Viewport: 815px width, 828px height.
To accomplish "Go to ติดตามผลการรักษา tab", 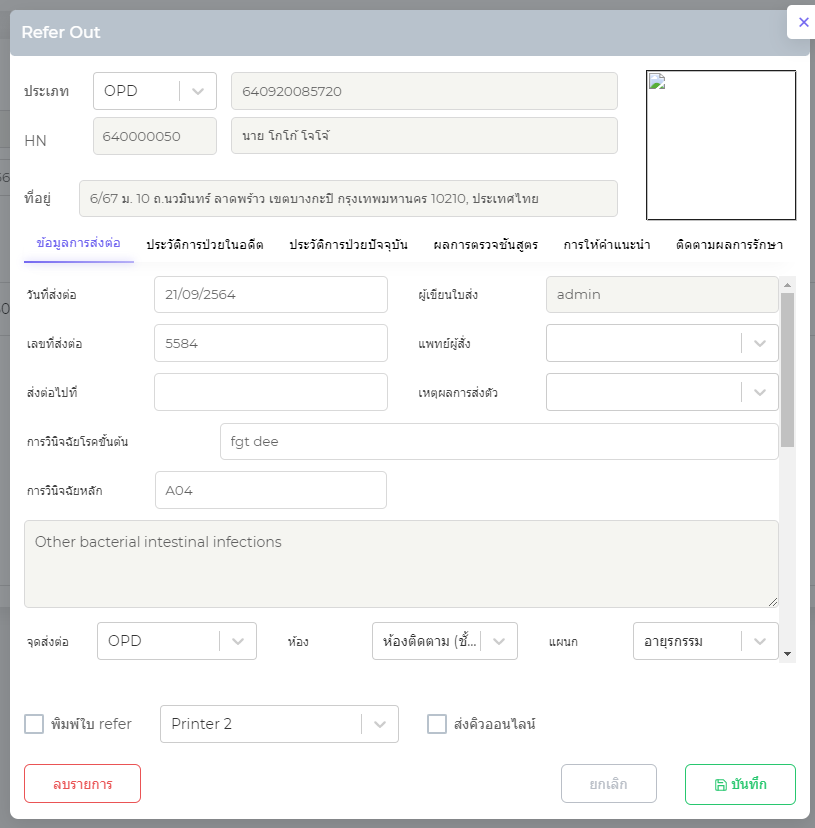I will coord(729,244).
